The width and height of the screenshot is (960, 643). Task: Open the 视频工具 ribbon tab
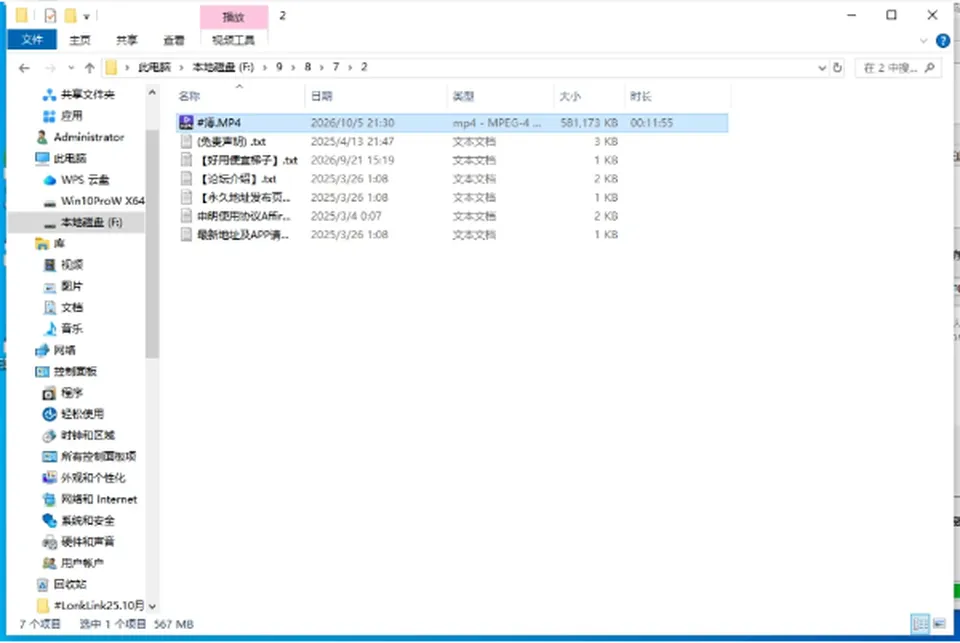click(233, 40)
